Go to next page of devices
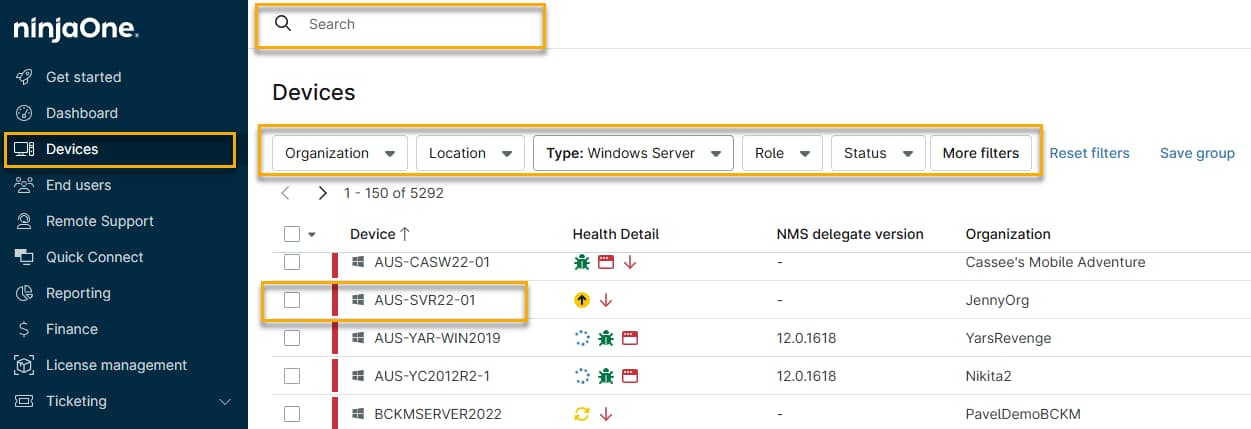The width and height of the screenshot is (1251, 429). click(322, 193)
